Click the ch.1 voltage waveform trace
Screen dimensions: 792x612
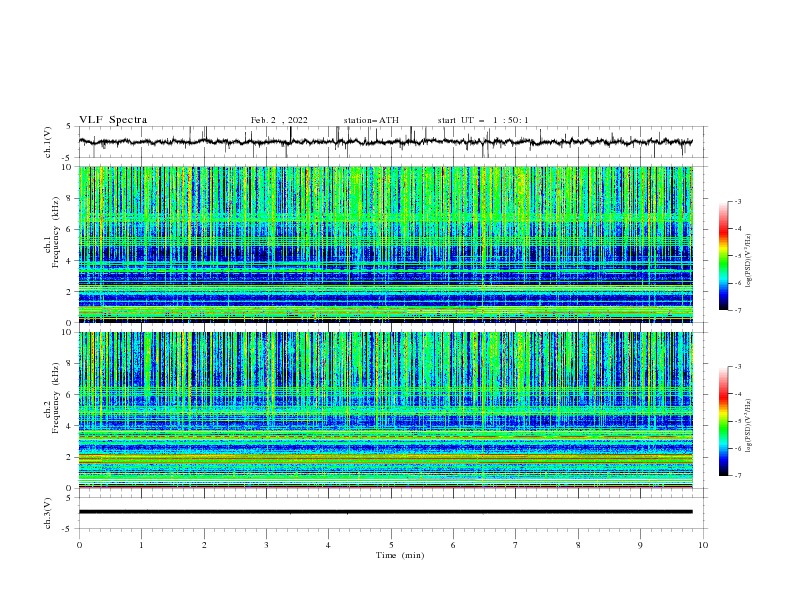(385, 142)
